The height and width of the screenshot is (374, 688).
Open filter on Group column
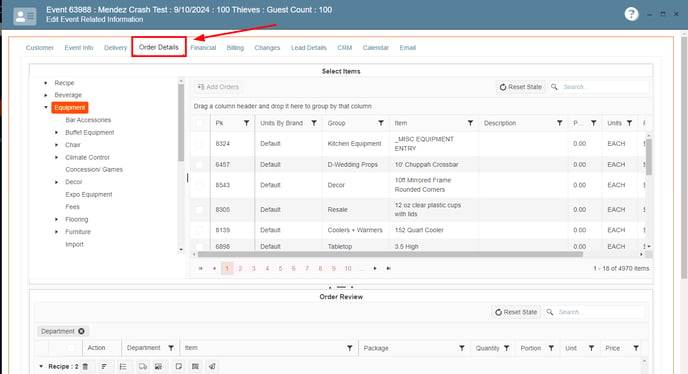pos(381,123)
